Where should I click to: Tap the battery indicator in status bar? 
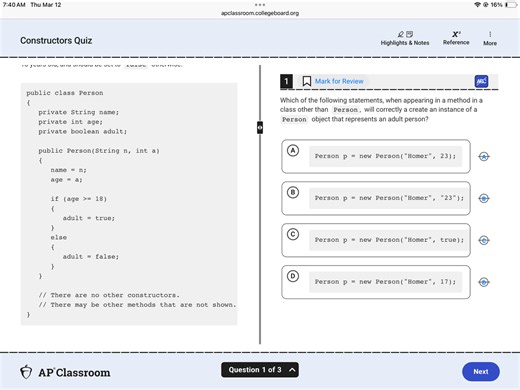511,5
